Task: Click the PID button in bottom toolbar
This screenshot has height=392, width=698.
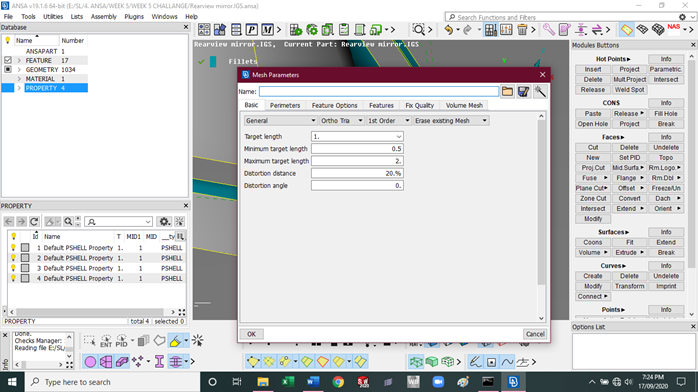Action: (x=121, y=341)
